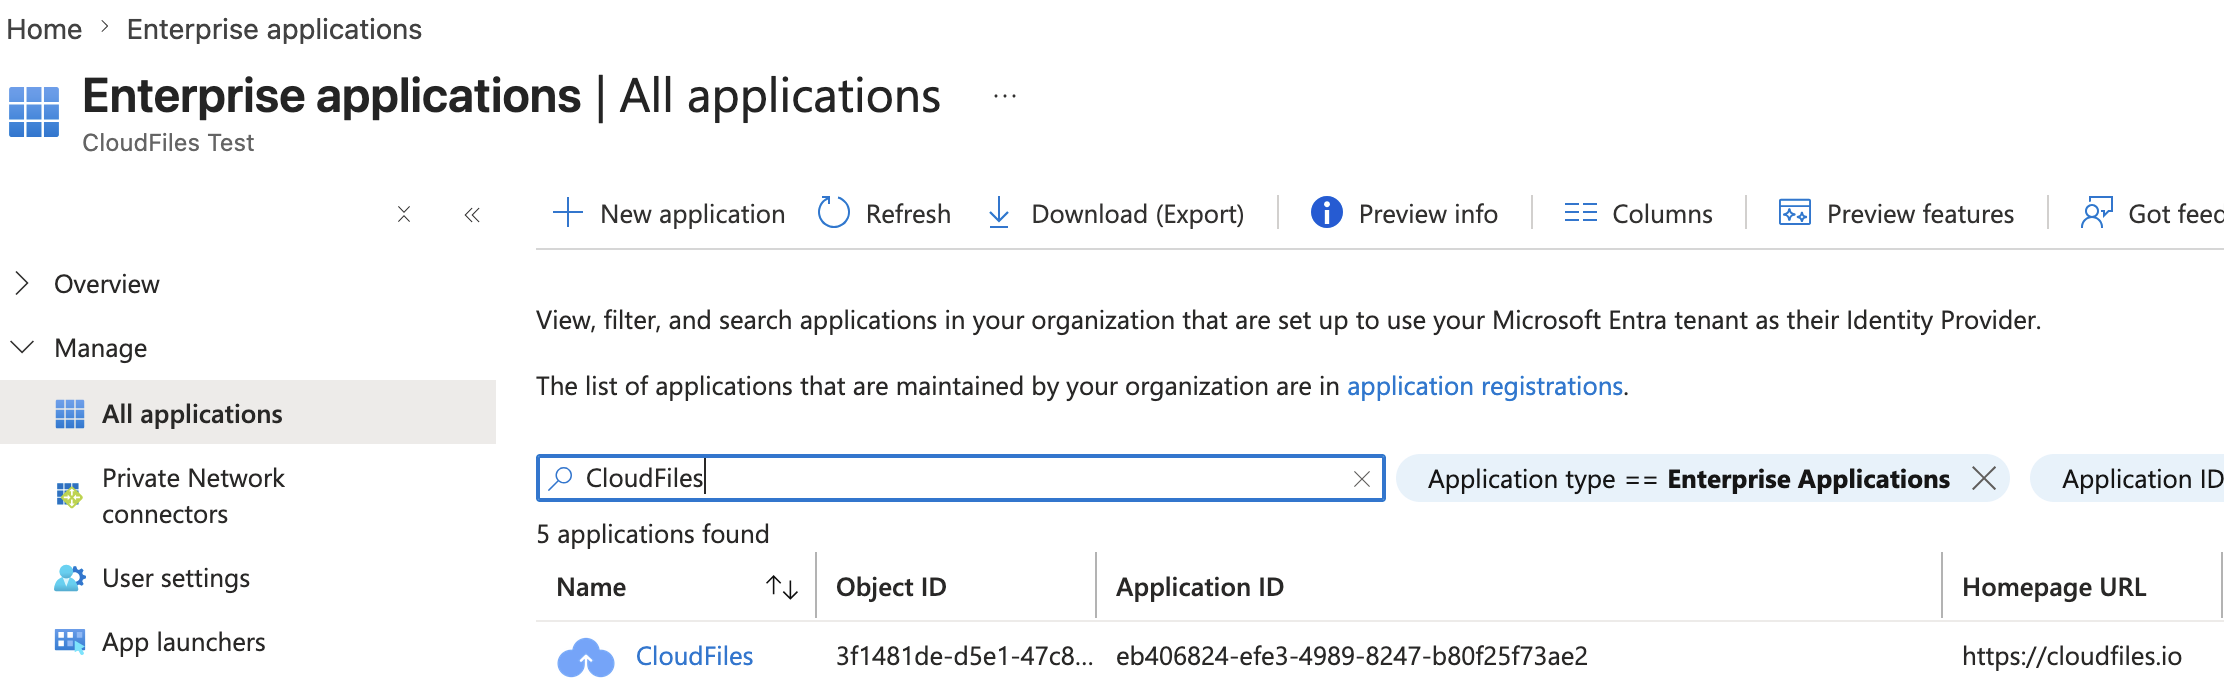Sort by Name using arrows icon
The height and width of the screenshot is (684, 2224).
coord(782,587)
